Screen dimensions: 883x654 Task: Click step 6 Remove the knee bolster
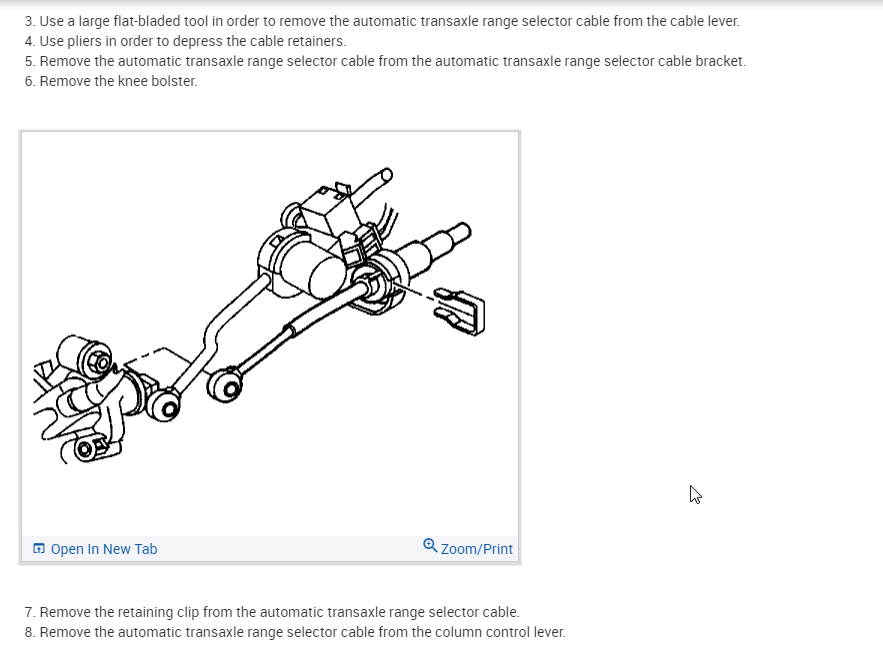tap(111, 81)
